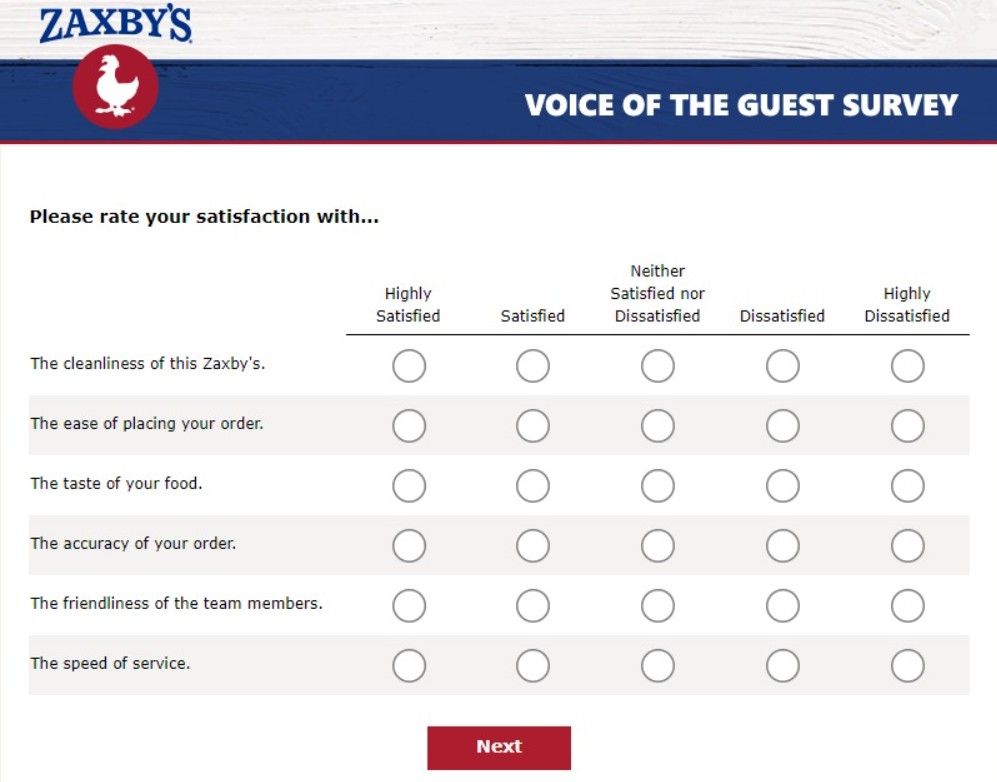The height and width of the screenshot is (782, 997).
Task: Click the Voice of the Guest Survey heading
Action: point(741,105)
